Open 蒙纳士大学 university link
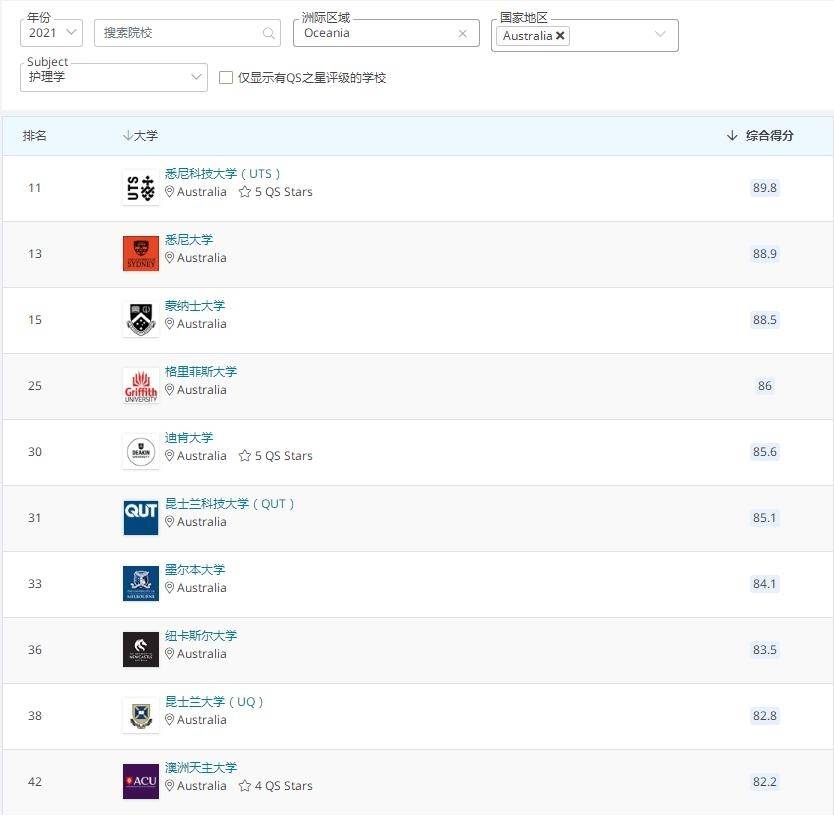834x815 pixels. coord(195,306)
